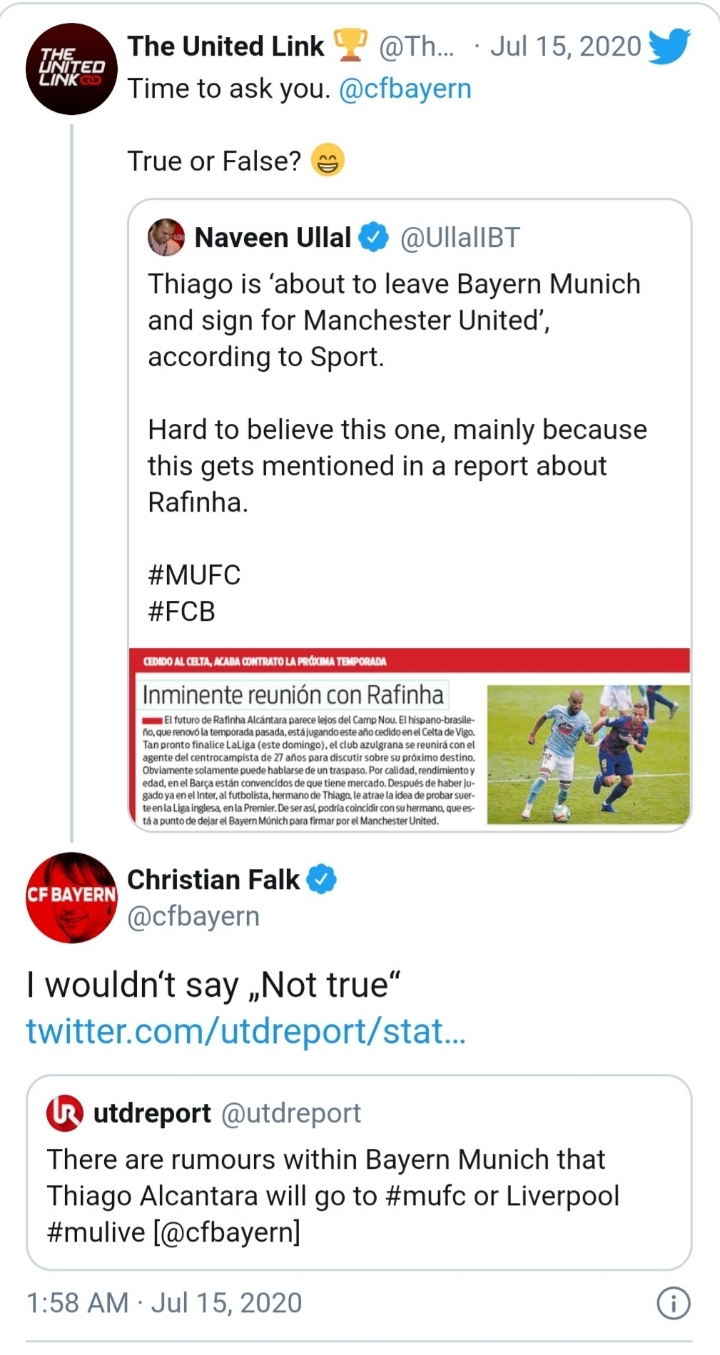Open the tweet info circle icon
Viewport: 720px width, 1355px height.
coord(673,1303)
